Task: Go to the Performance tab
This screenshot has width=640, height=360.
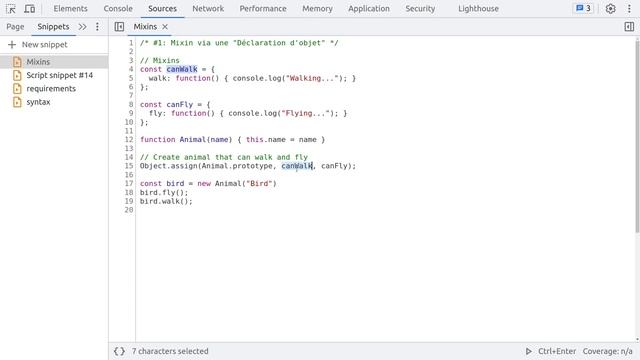Action: pyautogui.click(x=263, y=9)
